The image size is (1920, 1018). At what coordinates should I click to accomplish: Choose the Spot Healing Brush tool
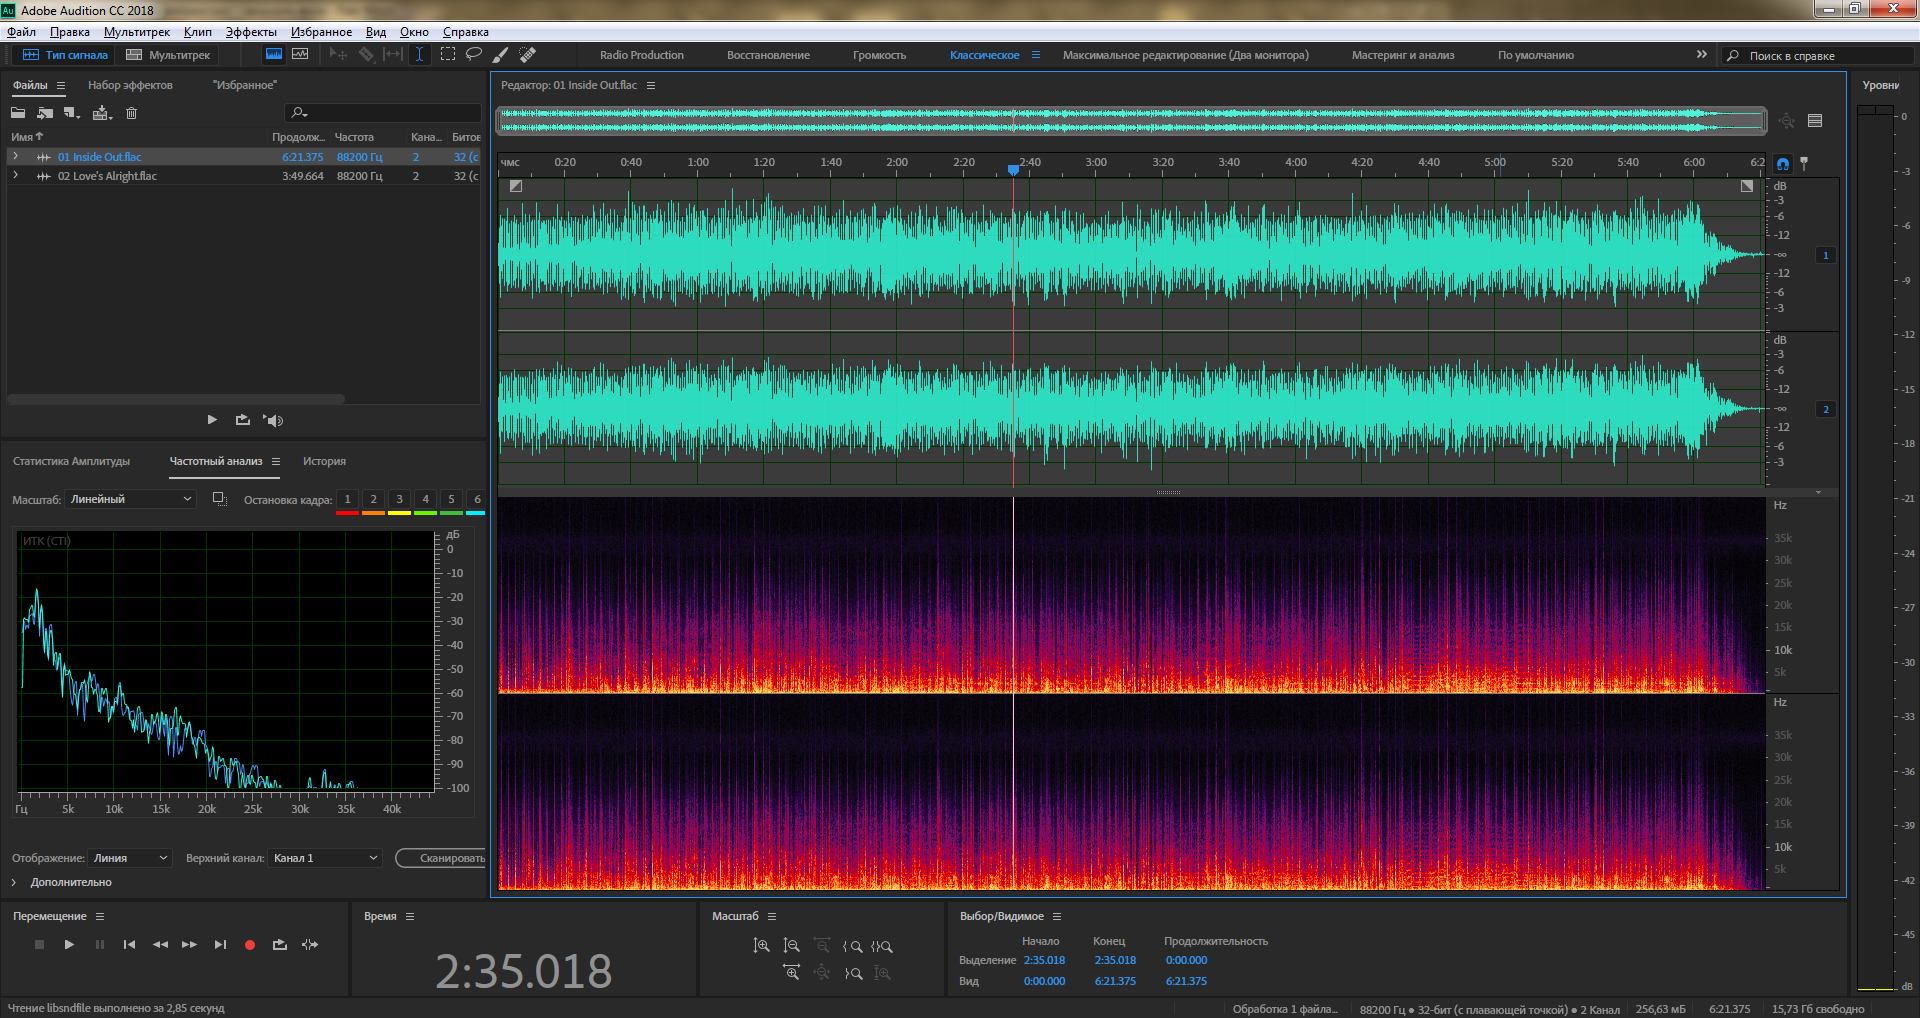(x=528, y=55)
